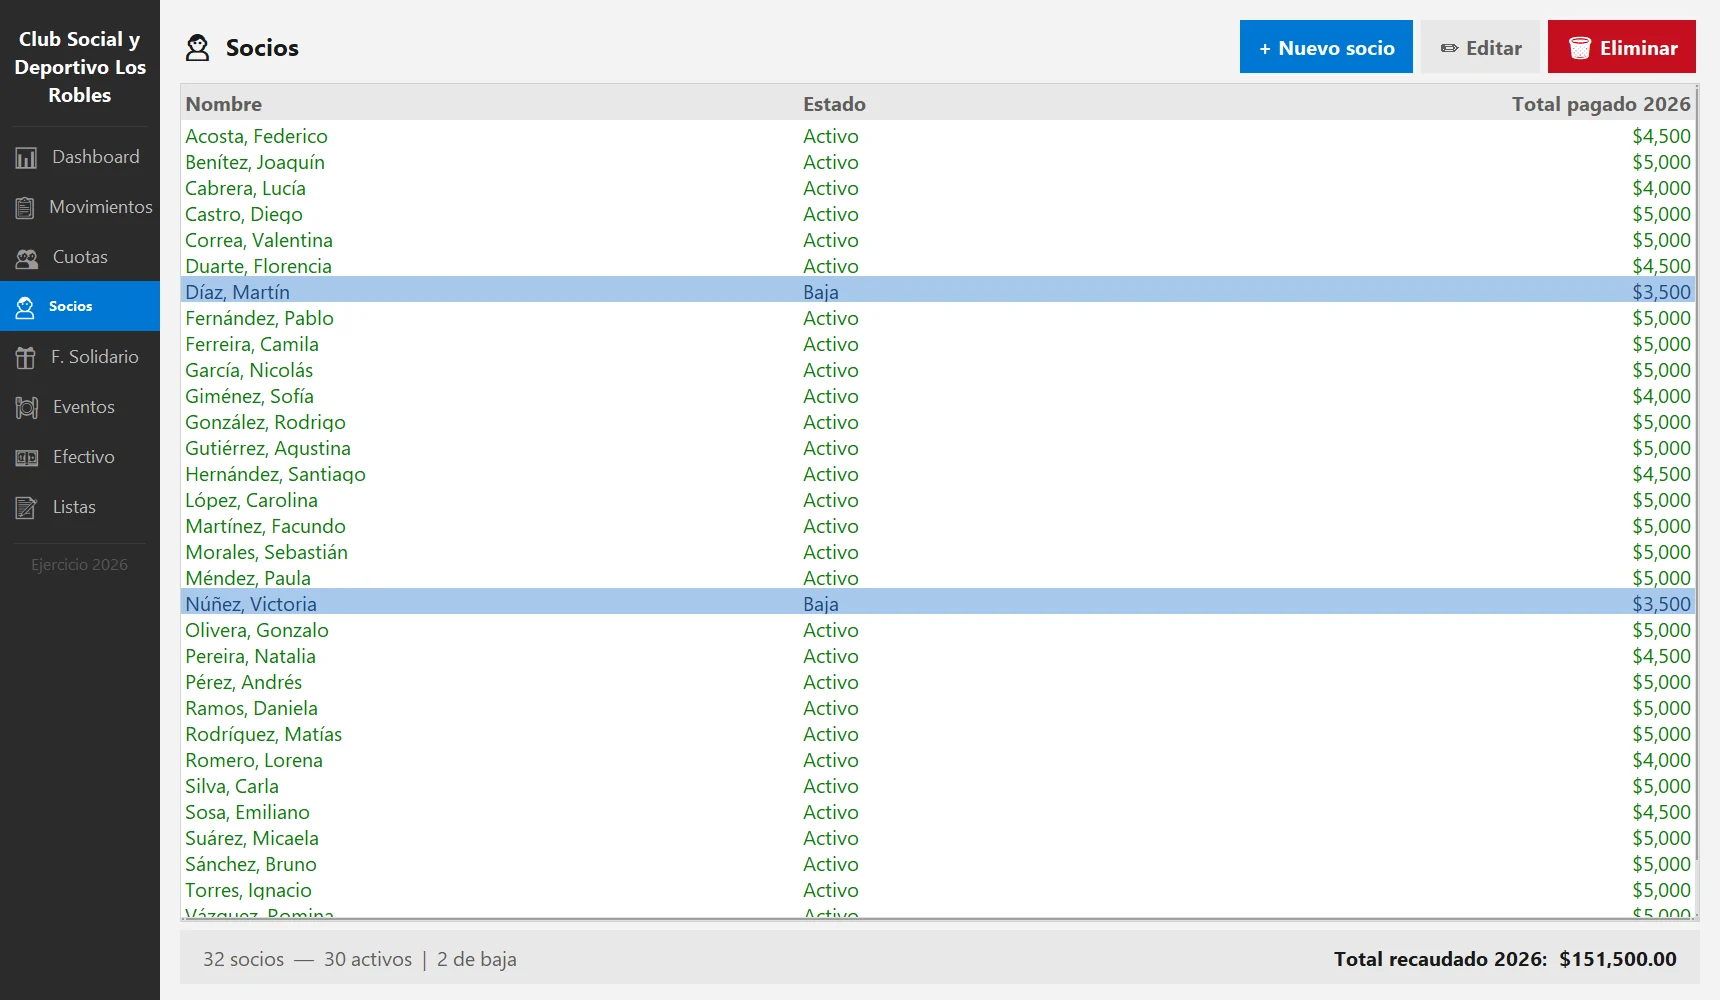
Task: Switch to Cuotas section
Action: coord(80,257)
